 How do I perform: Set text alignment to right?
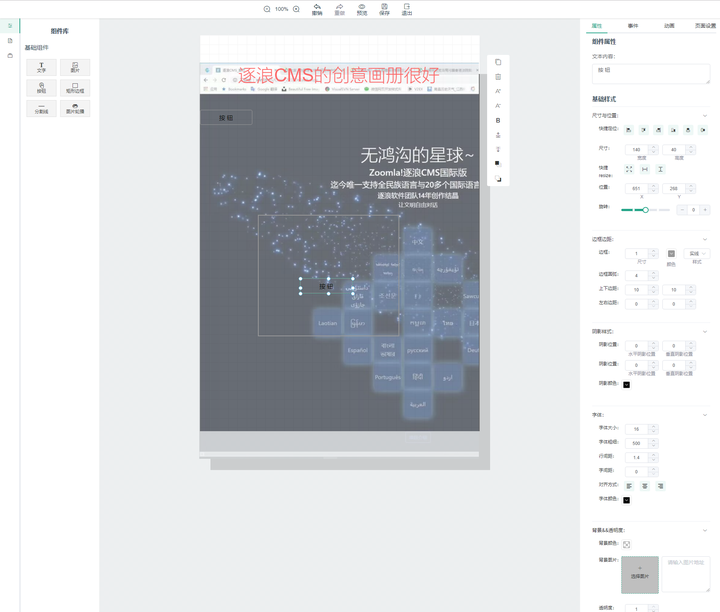[x=660, y=486]
